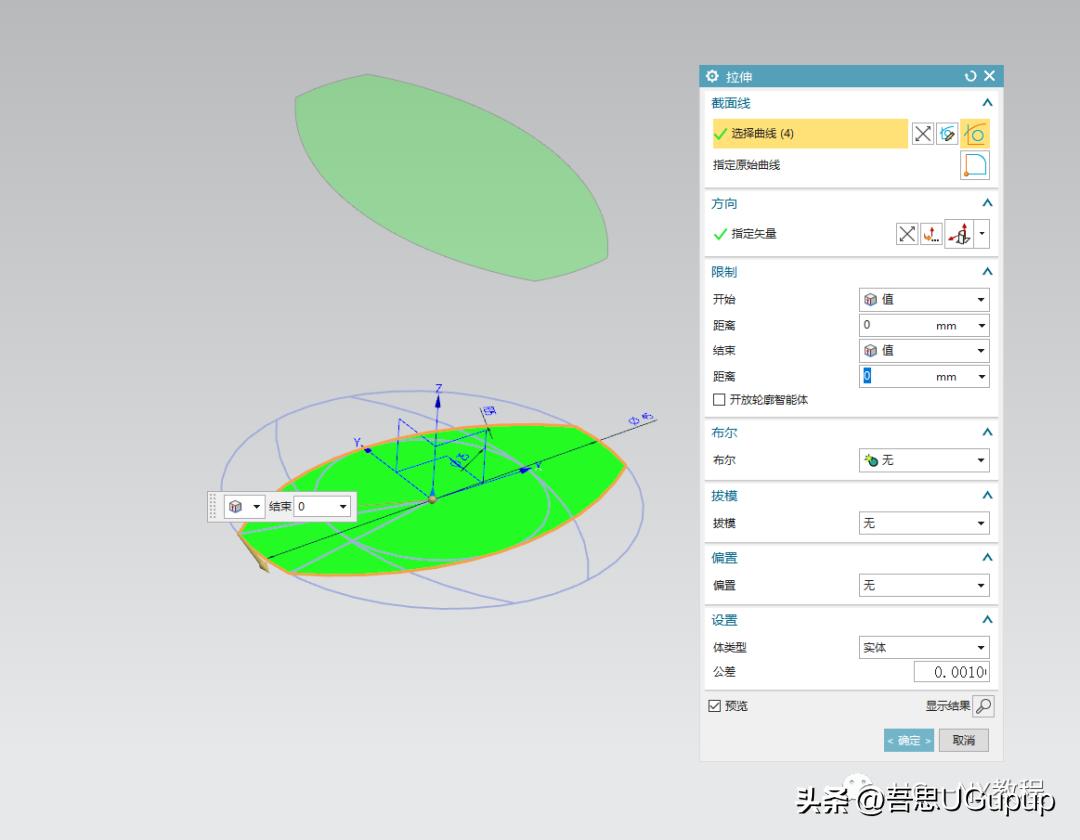
Task: Click the X selection-intent icon beside 选择曲线
Action: click(922, 134)
